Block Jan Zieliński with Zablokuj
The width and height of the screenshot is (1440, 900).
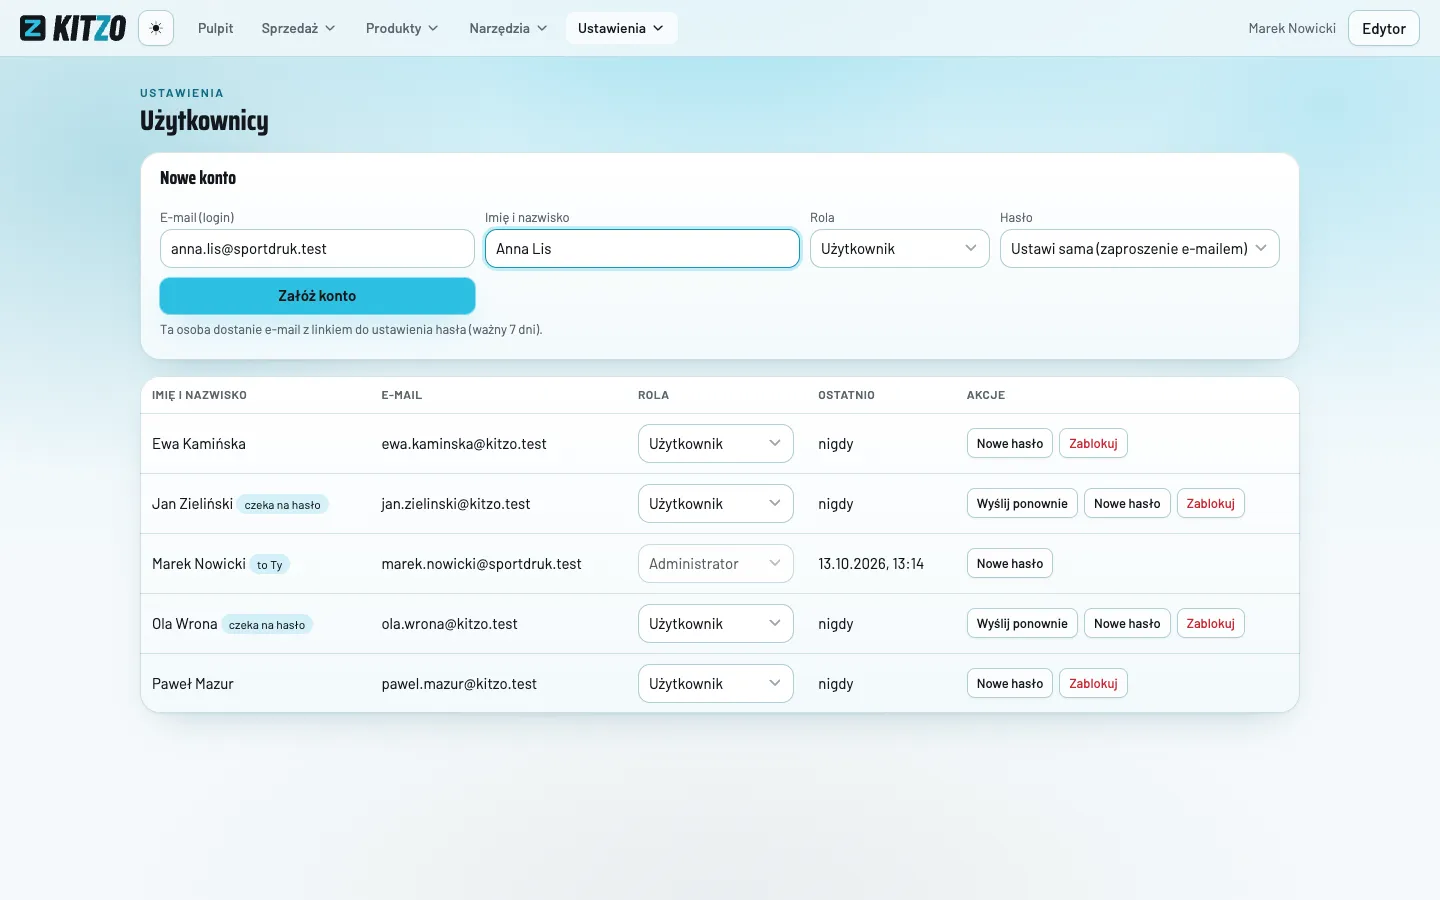point(1211,504)
